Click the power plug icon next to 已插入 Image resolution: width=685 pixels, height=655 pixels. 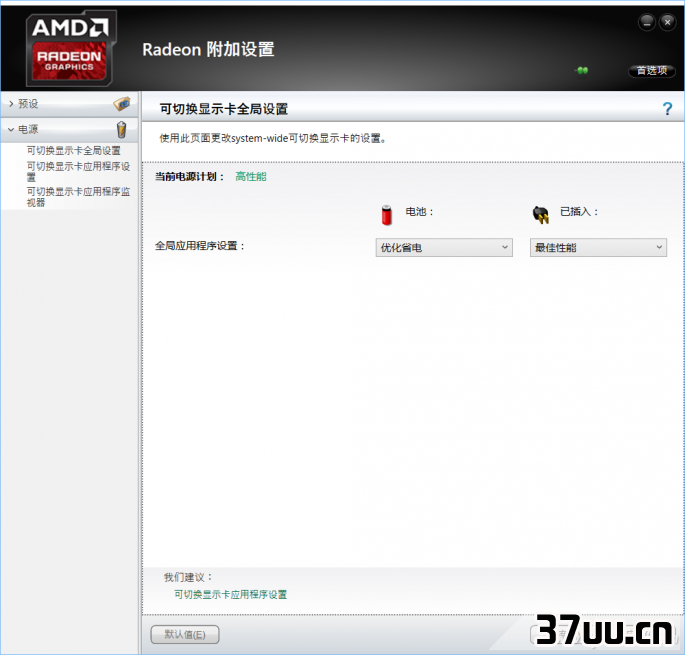[541, 215]
